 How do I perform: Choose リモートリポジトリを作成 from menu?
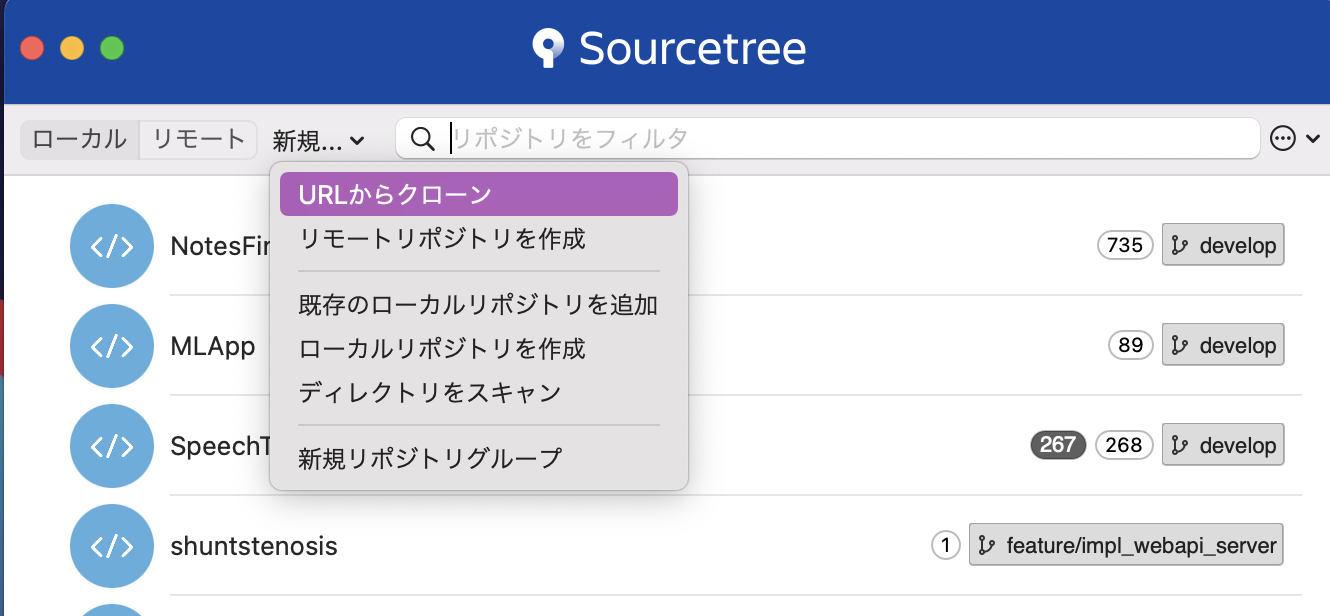coord(441,239)
